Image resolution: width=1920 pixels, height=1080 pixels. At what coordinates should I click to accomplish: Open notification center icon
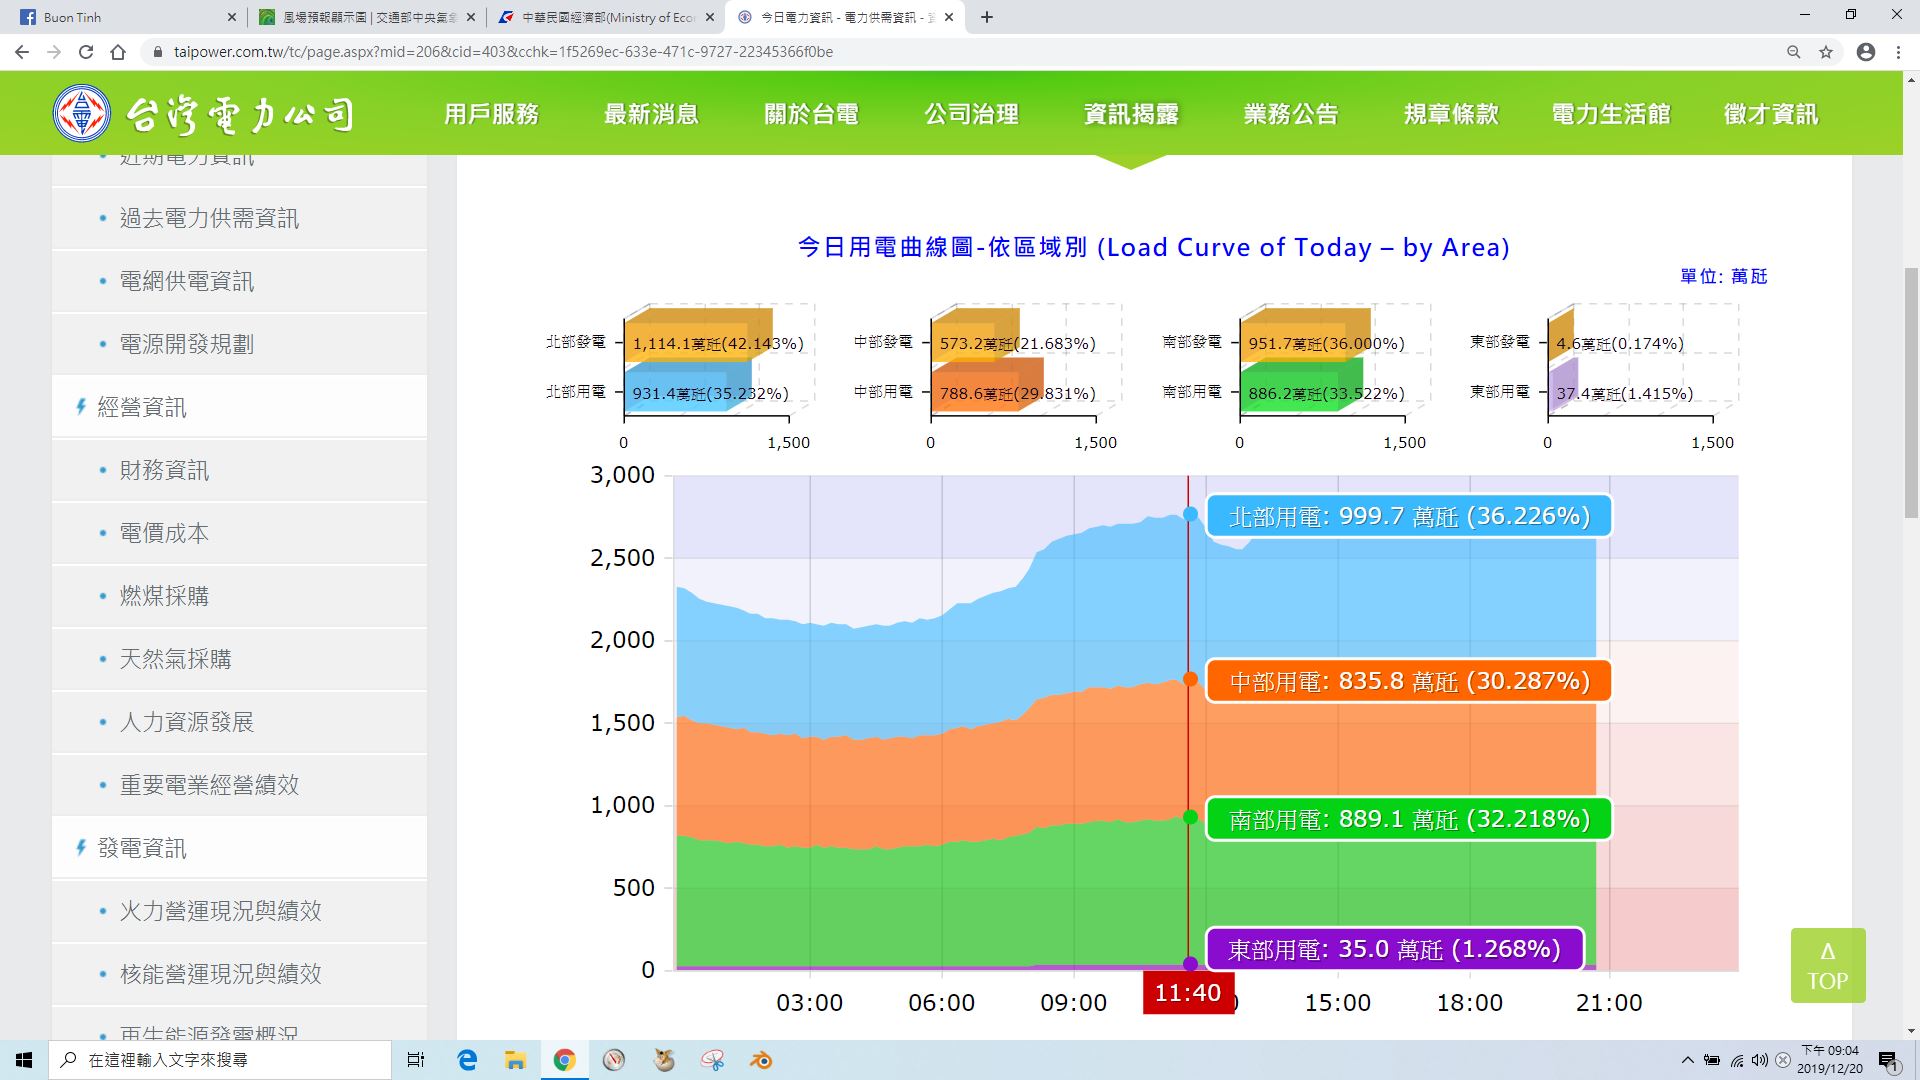pos(1888,1060)
